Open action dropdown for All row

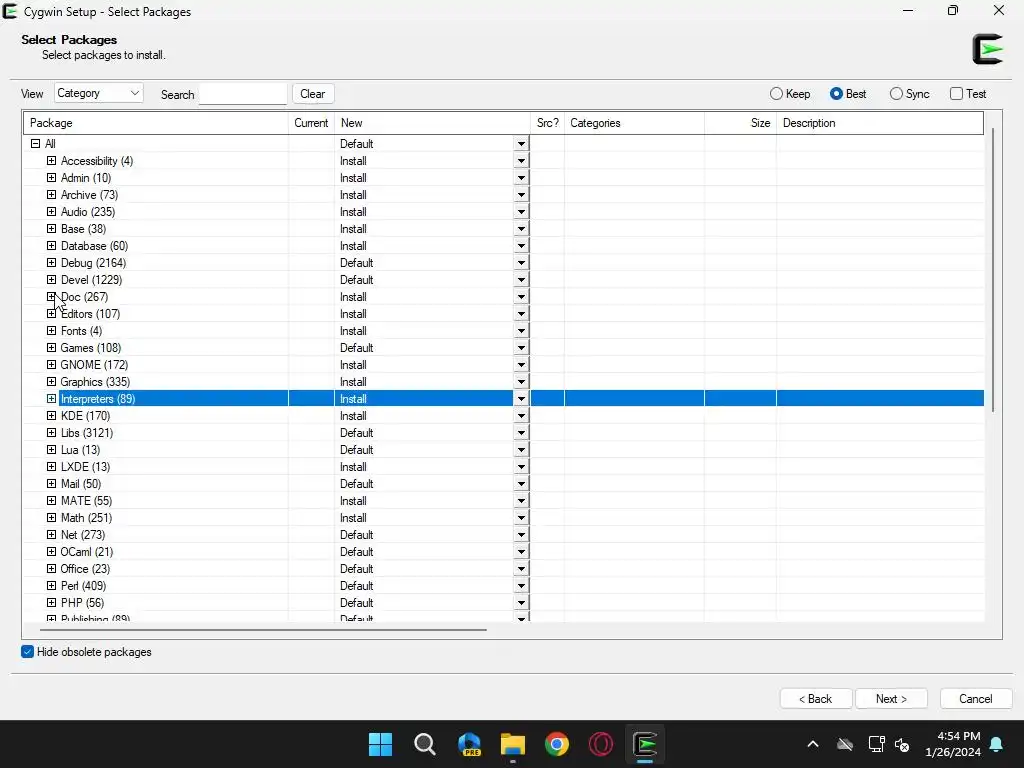pyautogui.click(x=521, y=144)
